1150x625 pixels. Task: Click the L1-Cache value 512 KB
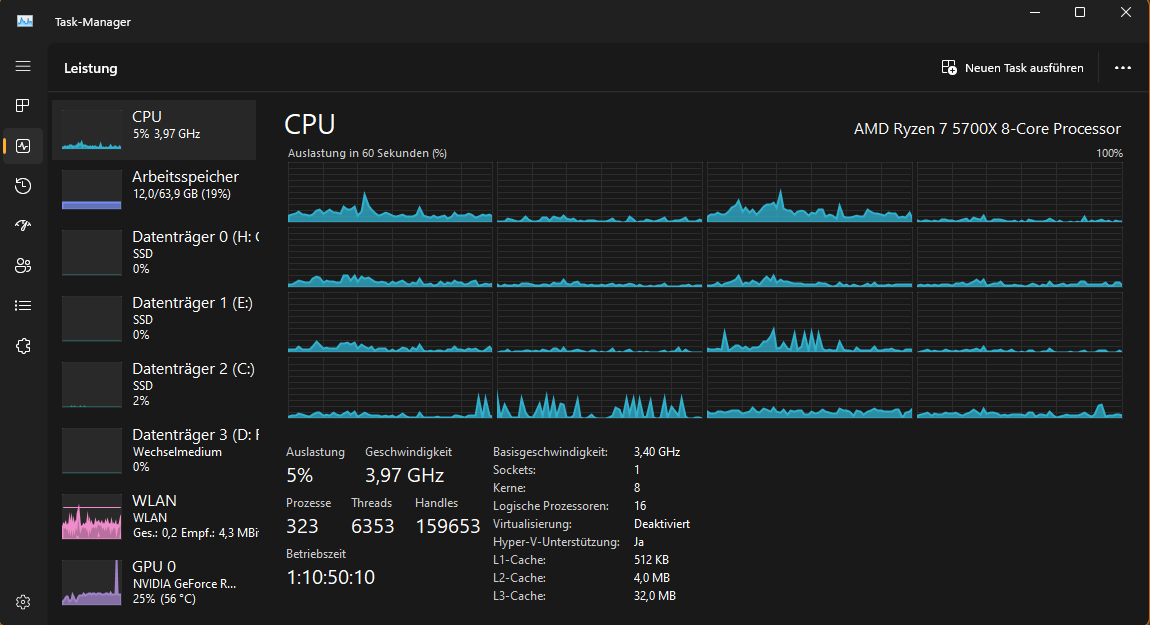[x=651, y=560]
